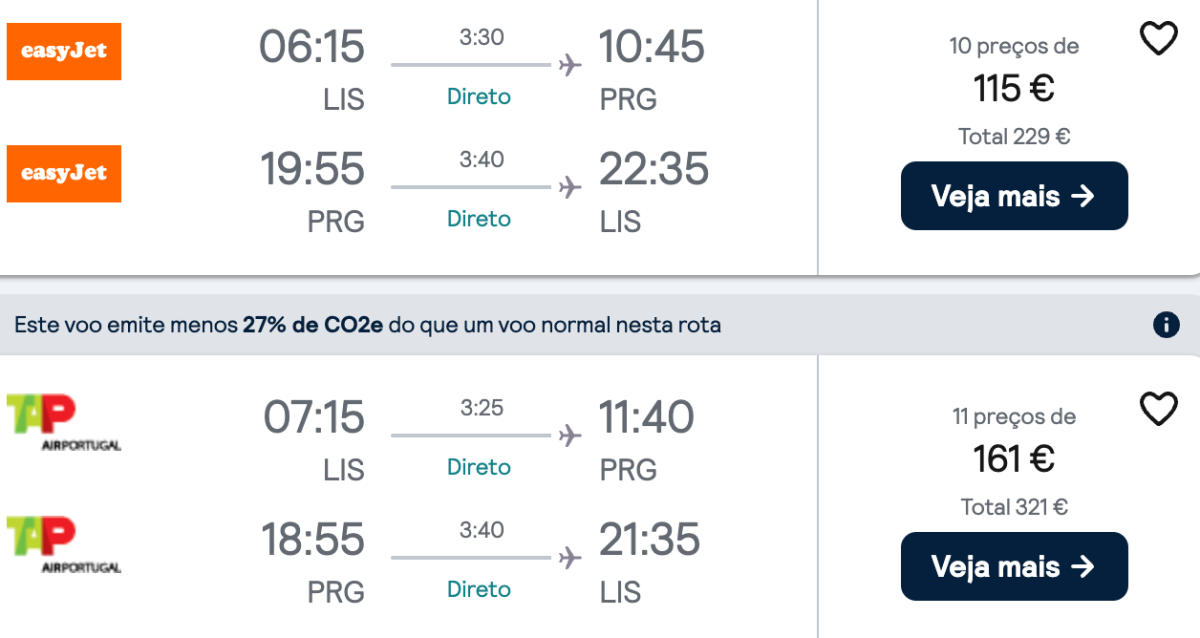Image resolution: width=1200 pixels, height=638 pixels.
Task: Click the Total 321 € text
Action: (x=1014, y=507)
